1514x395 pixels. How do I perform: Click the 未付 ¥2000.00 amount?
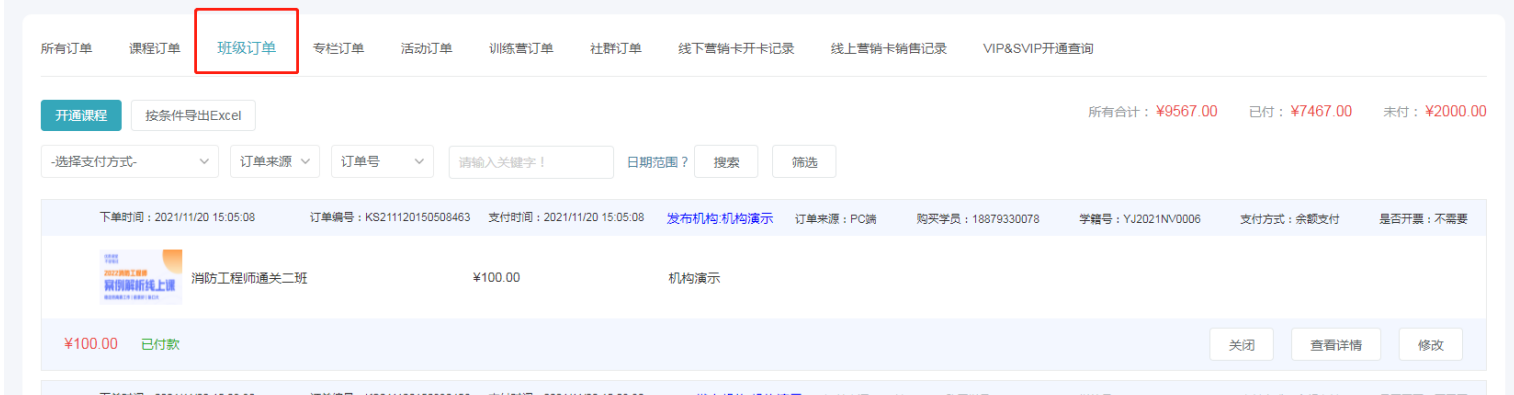pos(1455,111)
